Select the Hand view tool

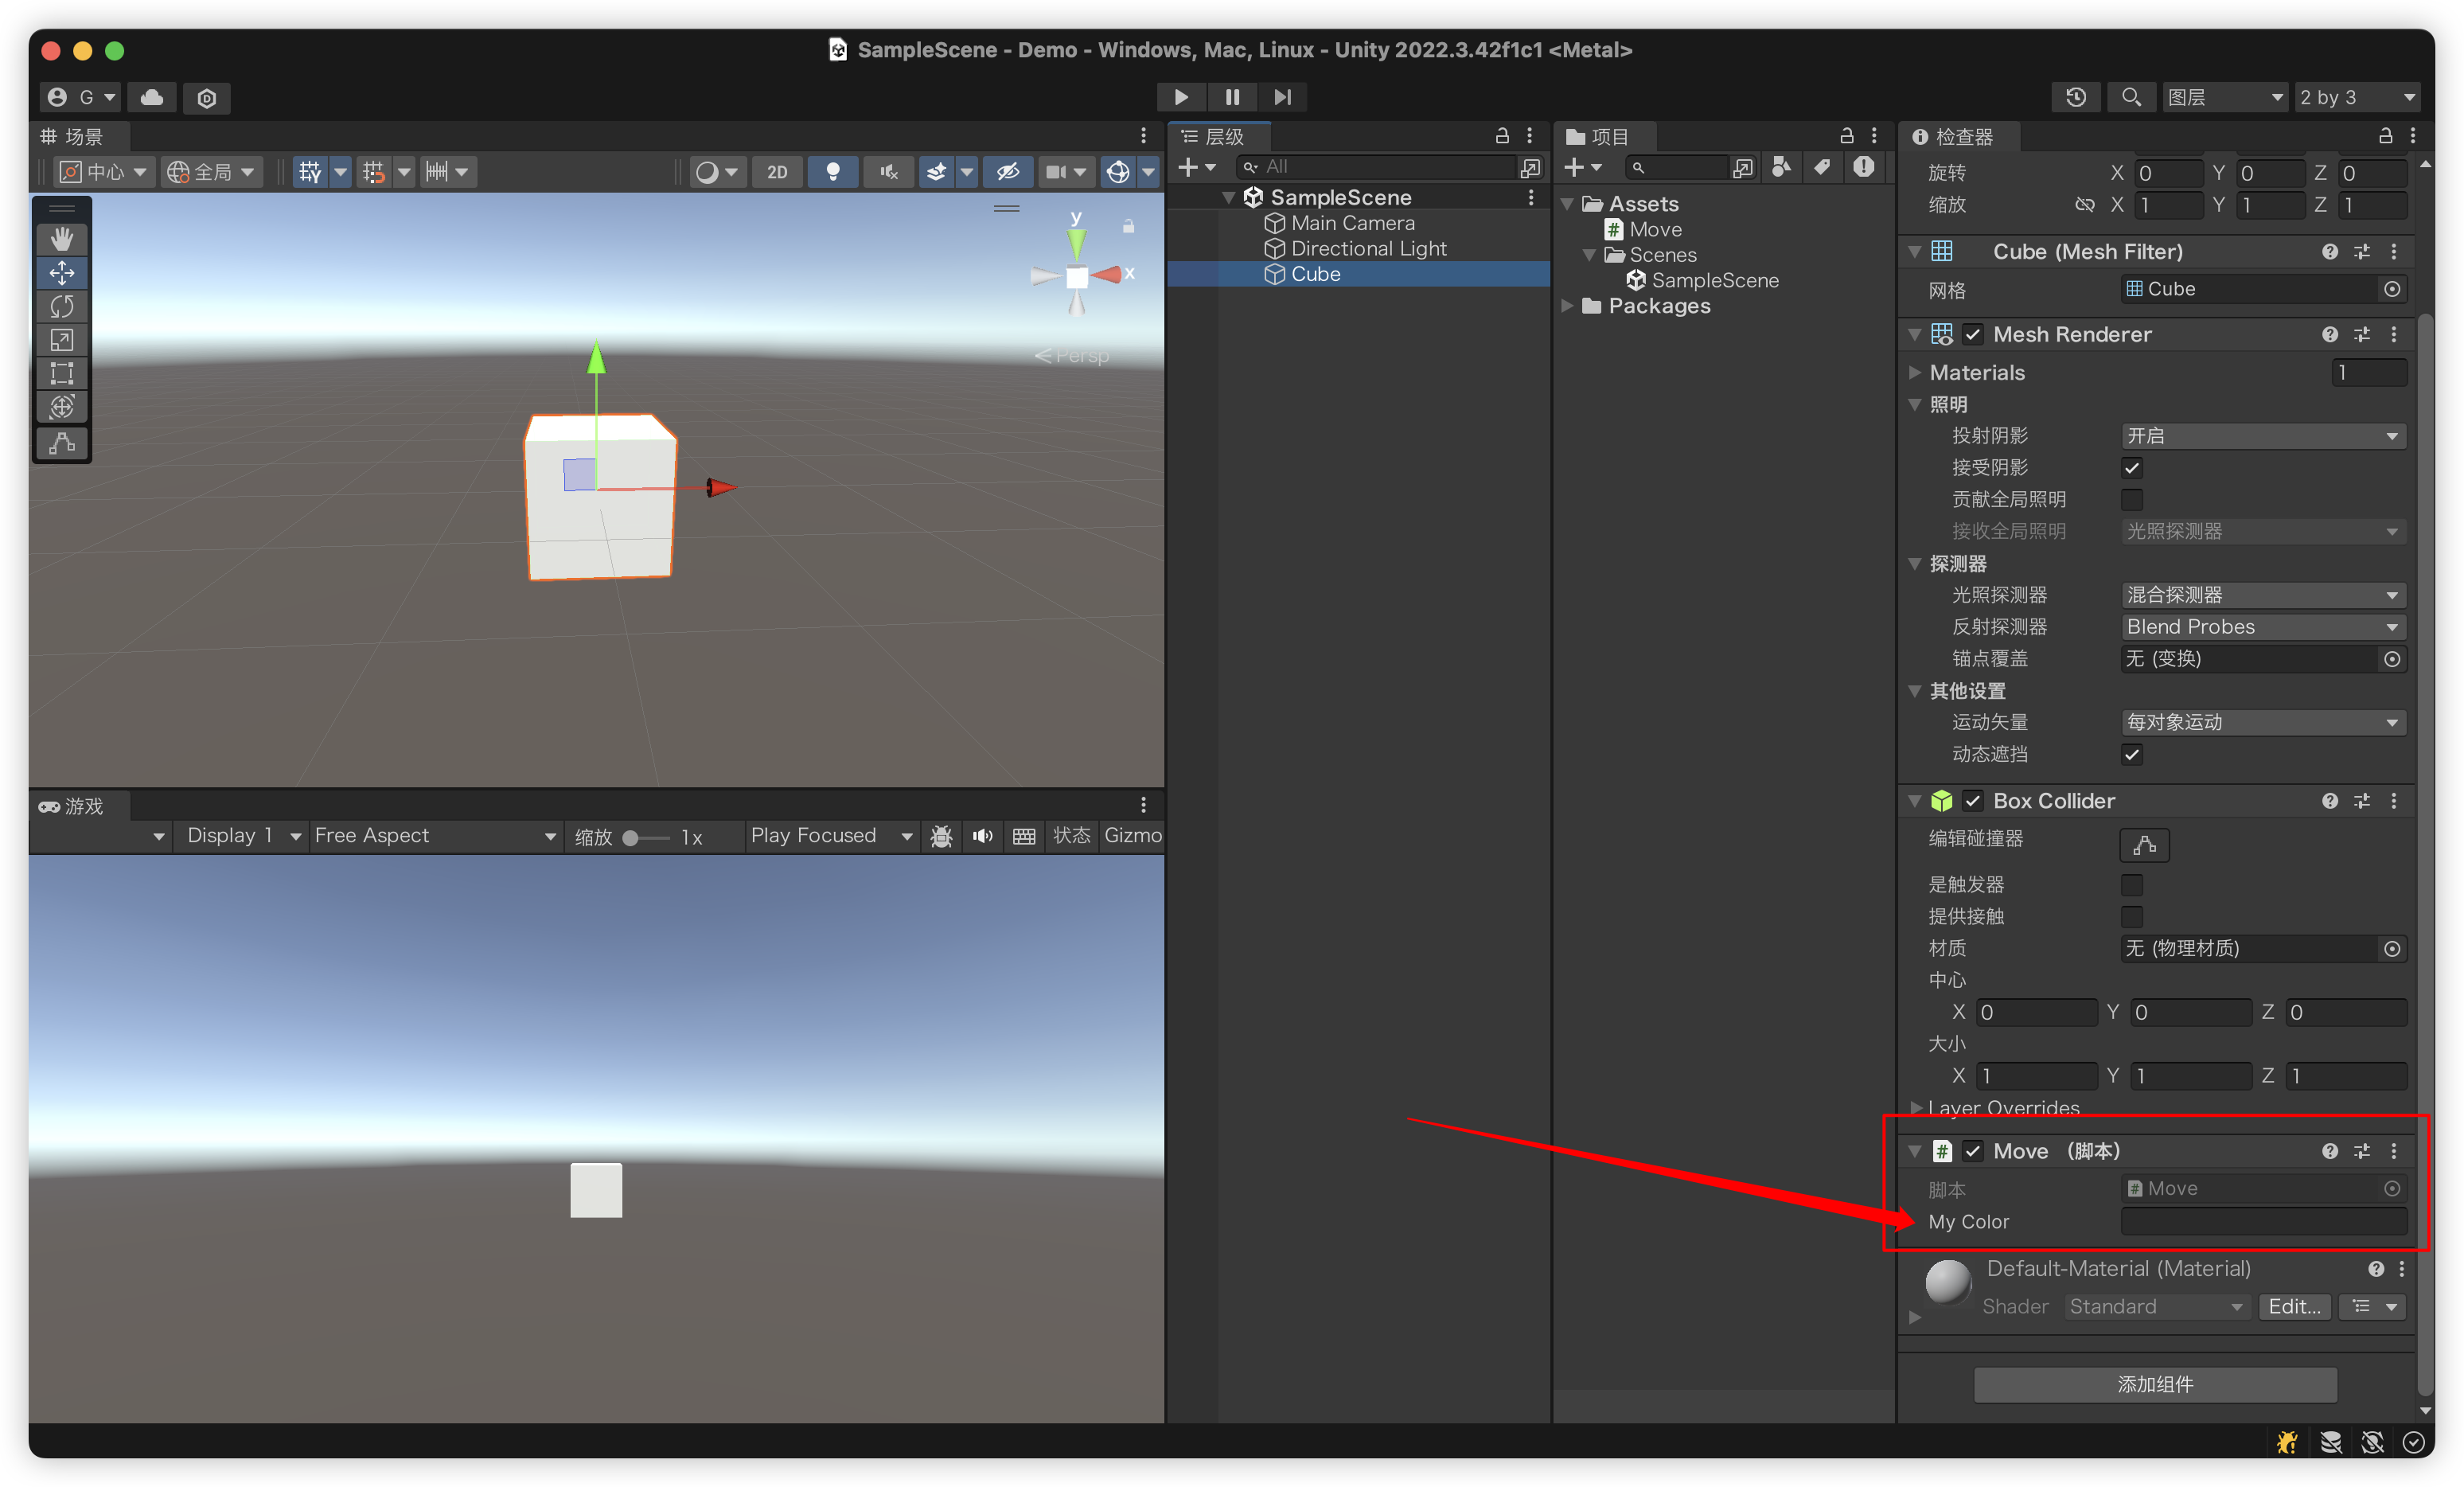pyautogui.click(x=62, y=239)
